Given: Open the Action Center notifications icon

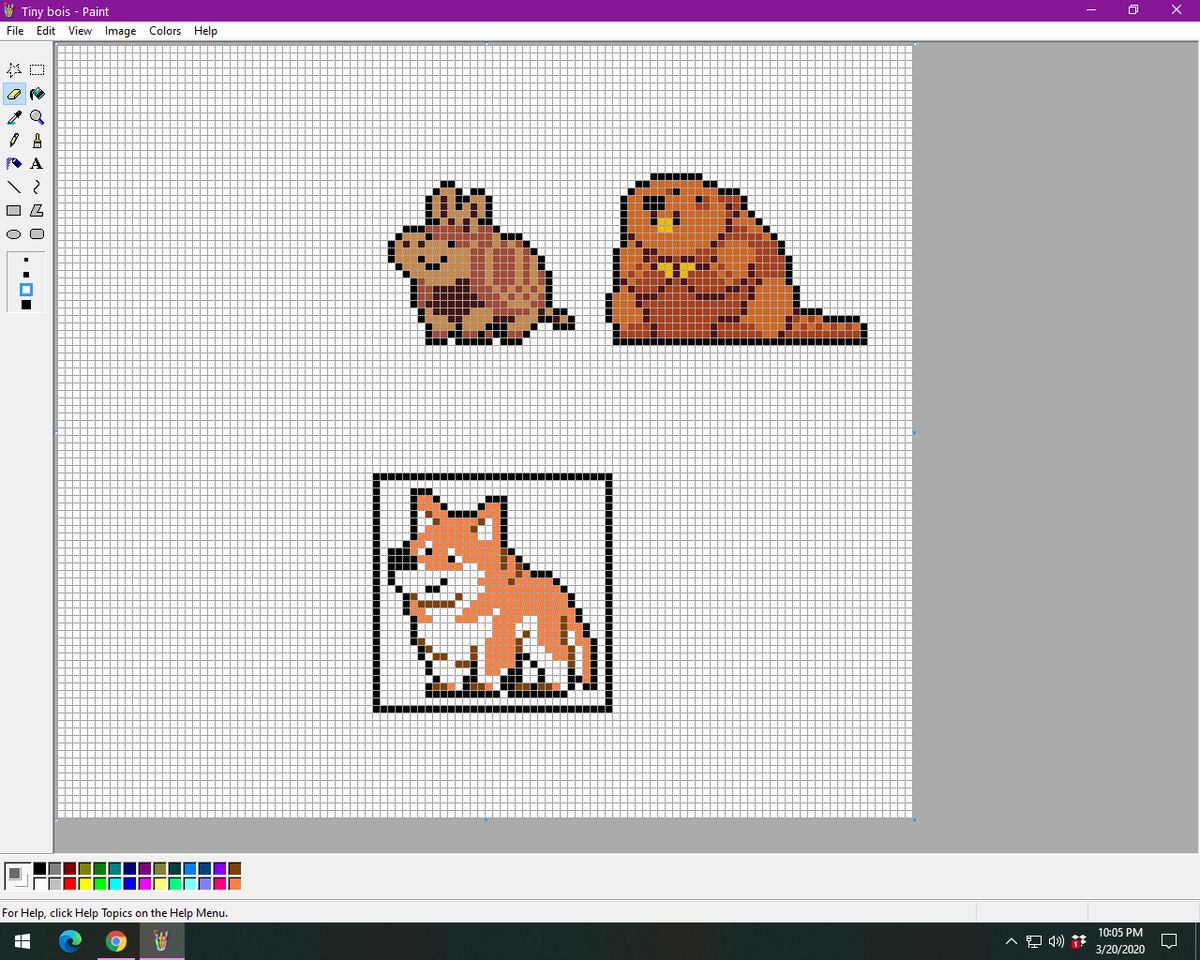Looking at the screenshot, I should 1168,941.
